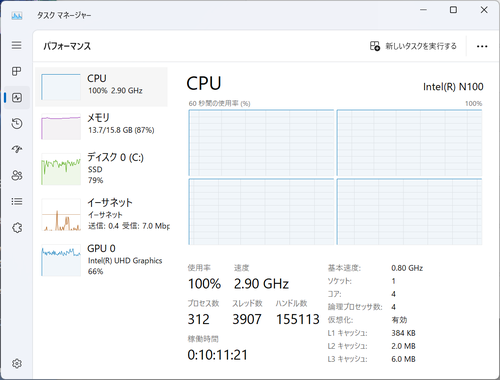Select the Memory performance item

[101, 126]
